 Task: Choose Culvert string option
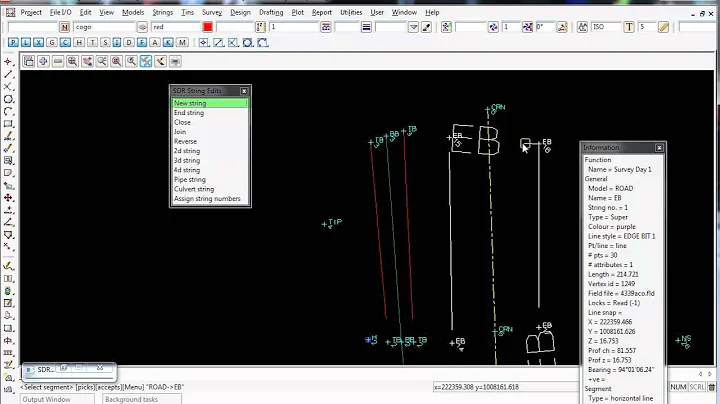210,189
